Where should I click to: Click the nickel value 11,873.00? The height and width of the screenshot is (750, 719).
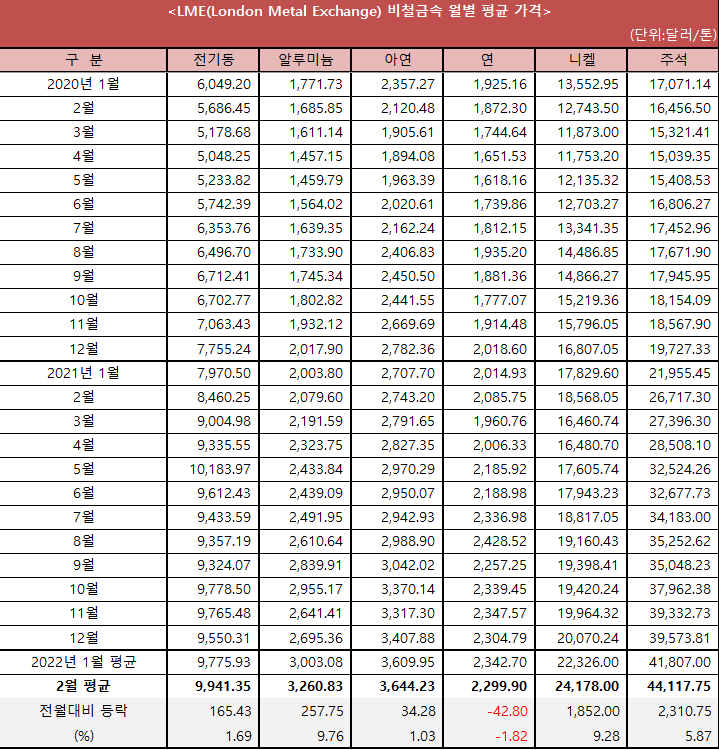(588, 132)
